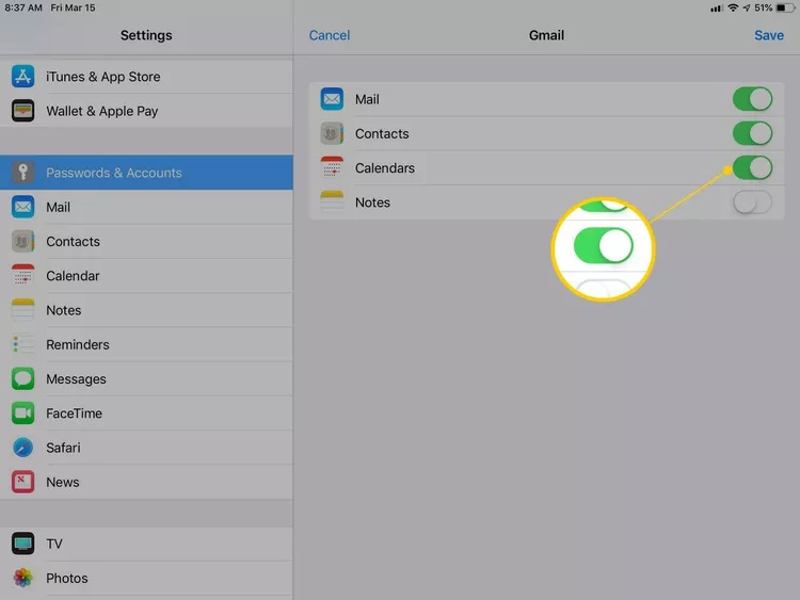The image size is (800, 600).
Task: Disable the Gmail Mail sync toggle
Action: coord(752,99)
